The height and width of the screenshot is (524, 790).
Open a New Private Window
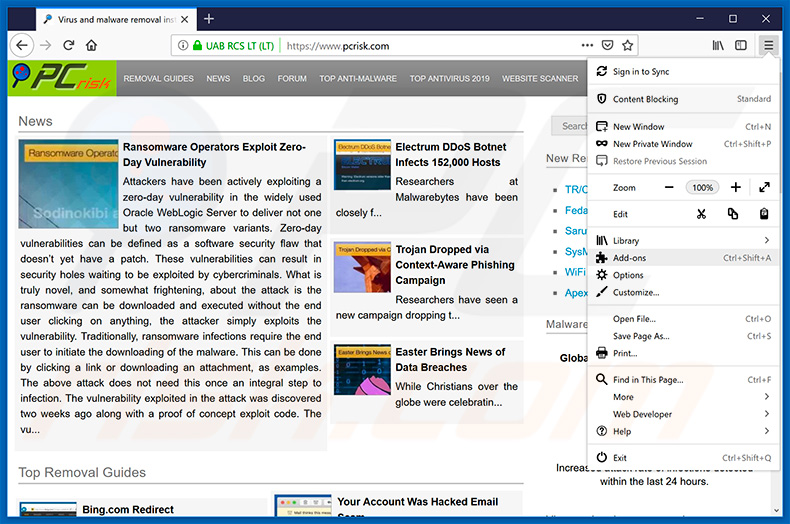click(683, 144)
